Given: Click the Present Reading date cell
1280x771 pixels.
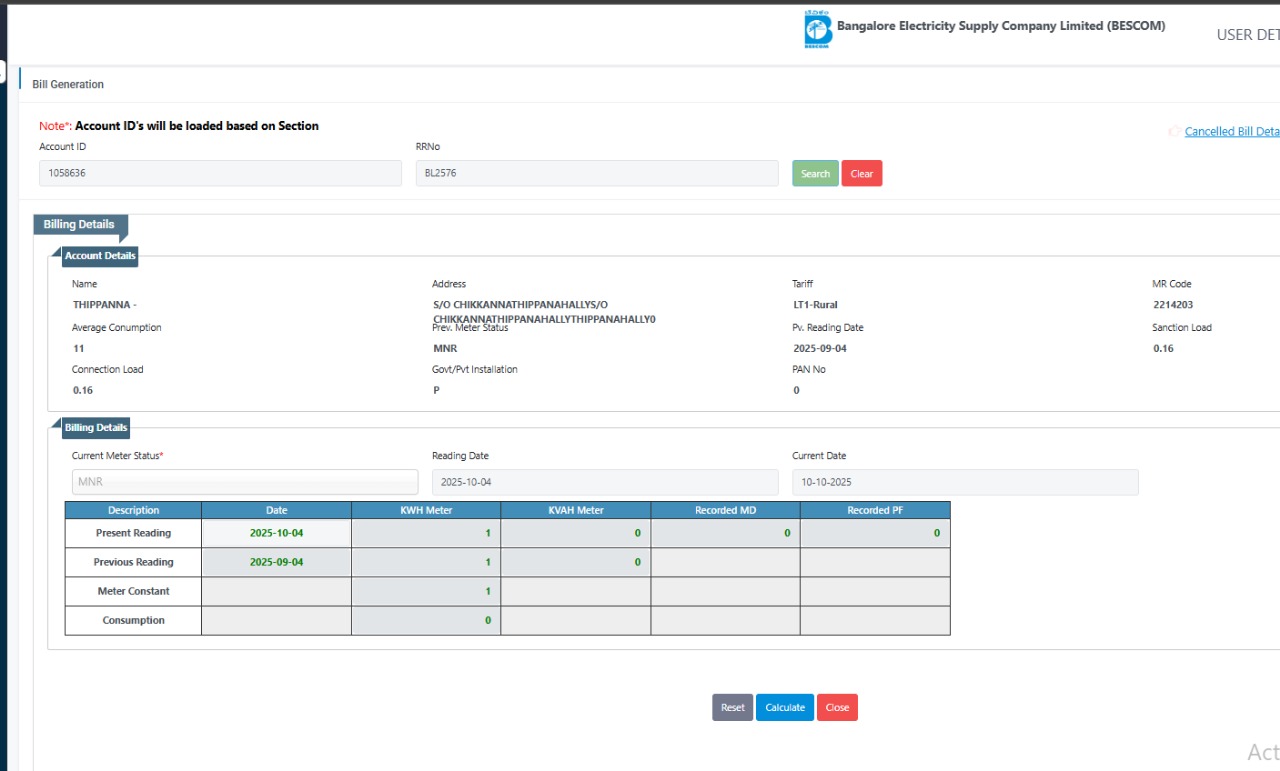Looking at the screenshot, I should (x=277, y=533).
